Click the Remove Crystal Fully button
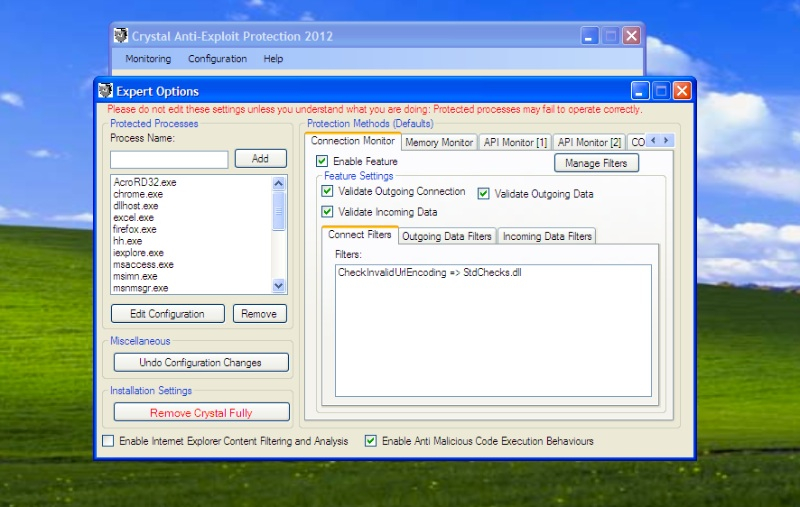The height and width of the screenshot is (507, 800). click(201, 413)
